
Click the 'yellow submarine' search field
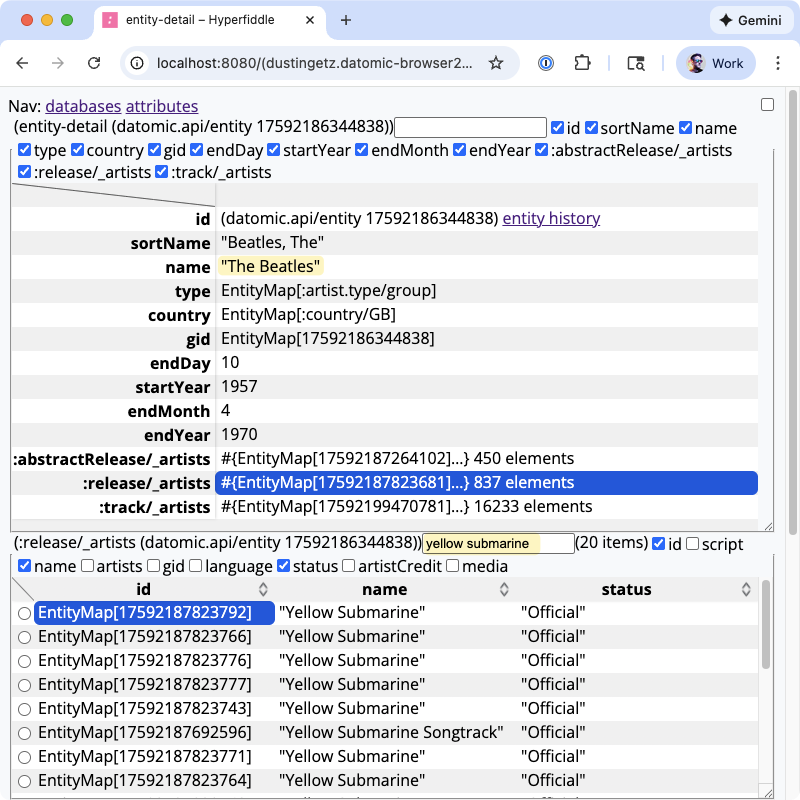(498, 543)
